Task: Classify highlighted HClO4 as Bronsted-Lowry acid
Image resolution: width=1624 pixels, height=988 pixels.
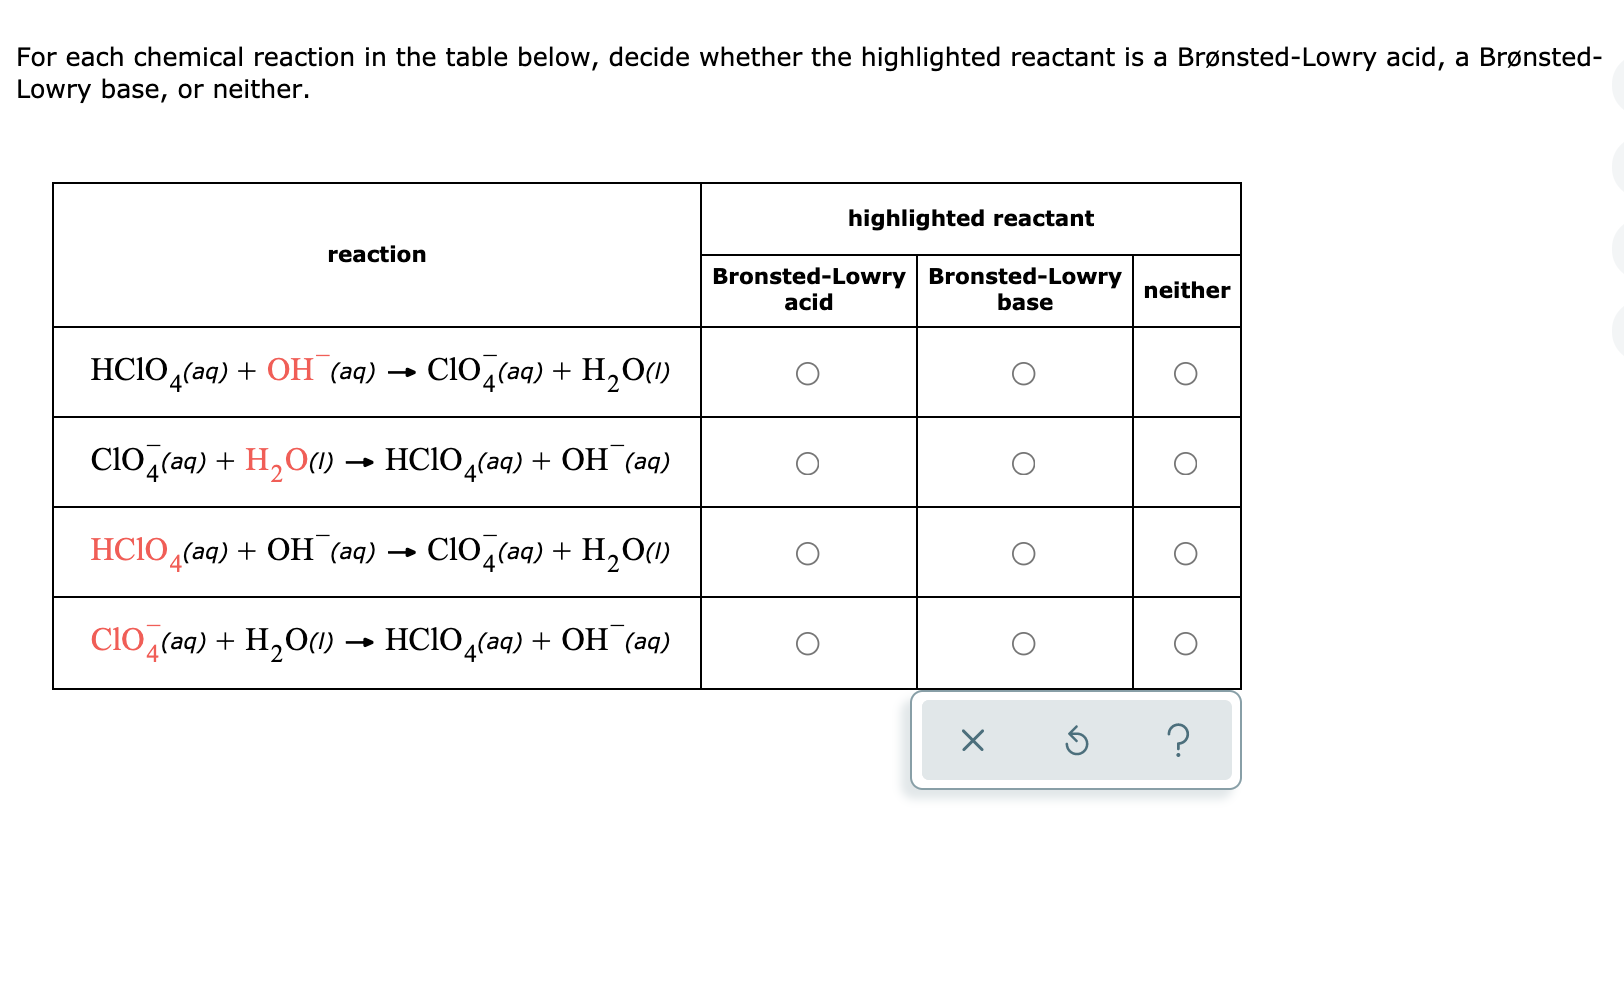Action: tap(808, 554)
